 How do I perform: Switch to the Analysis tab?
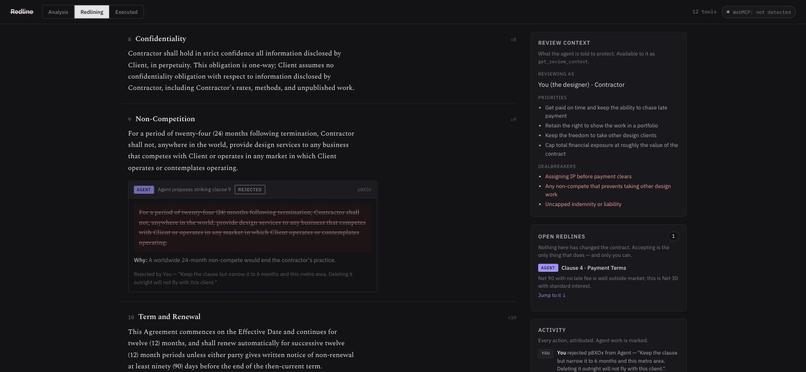point(58,12)
